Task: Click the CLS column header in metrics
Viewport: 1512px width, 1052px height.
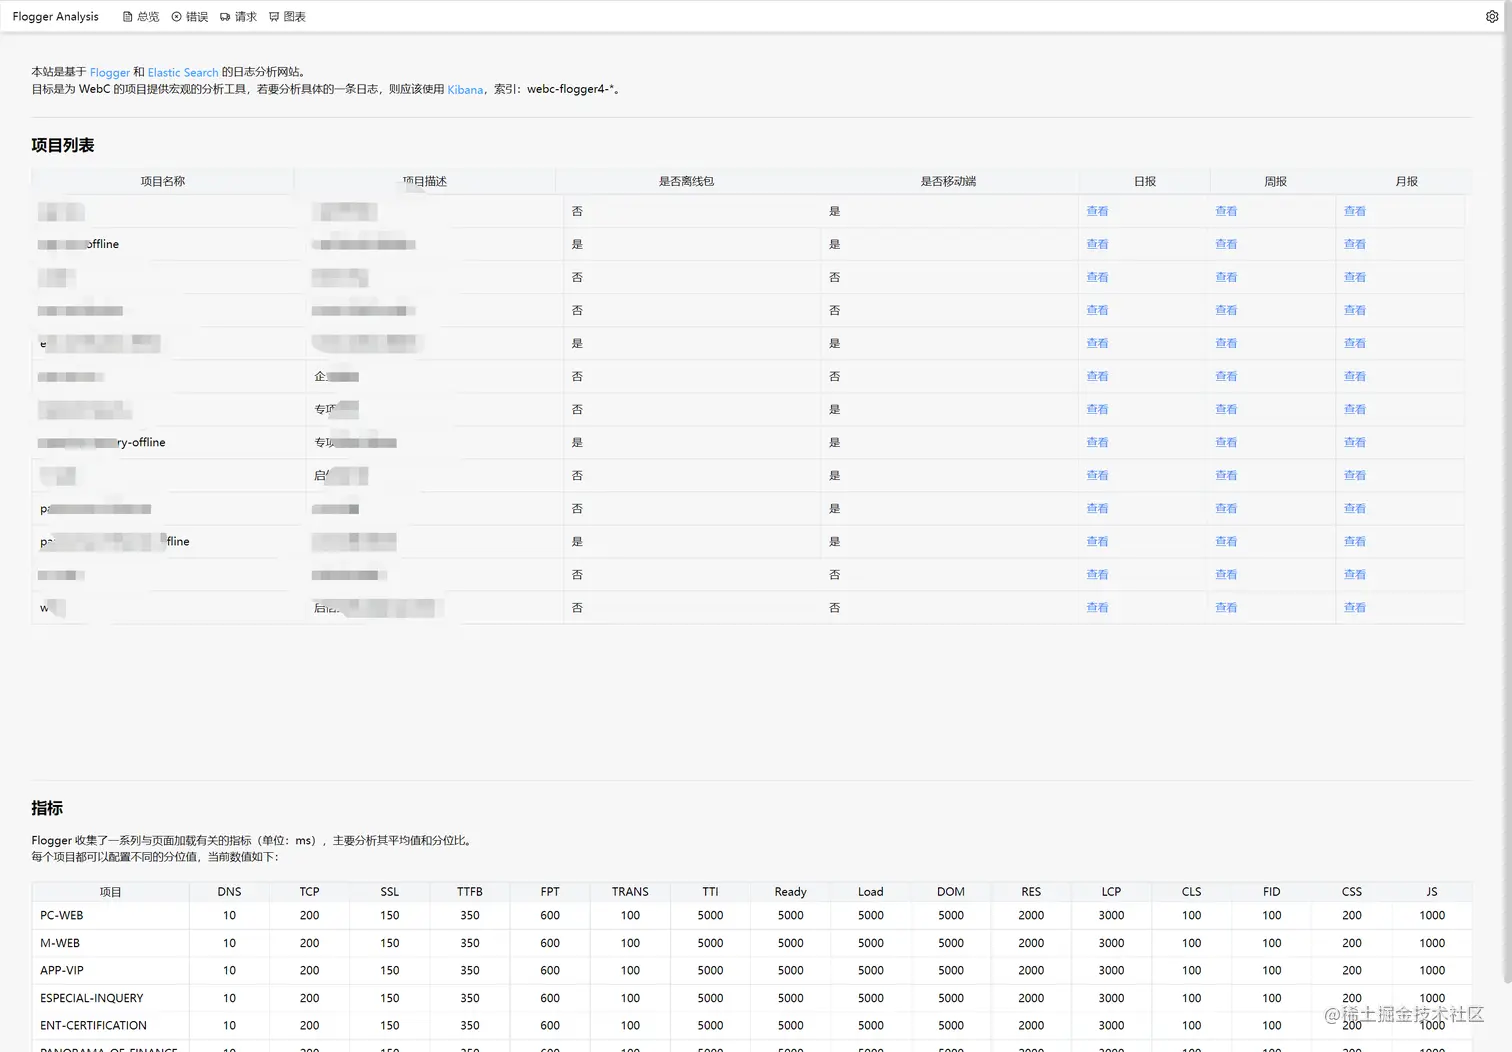Action: [1191, 892]
